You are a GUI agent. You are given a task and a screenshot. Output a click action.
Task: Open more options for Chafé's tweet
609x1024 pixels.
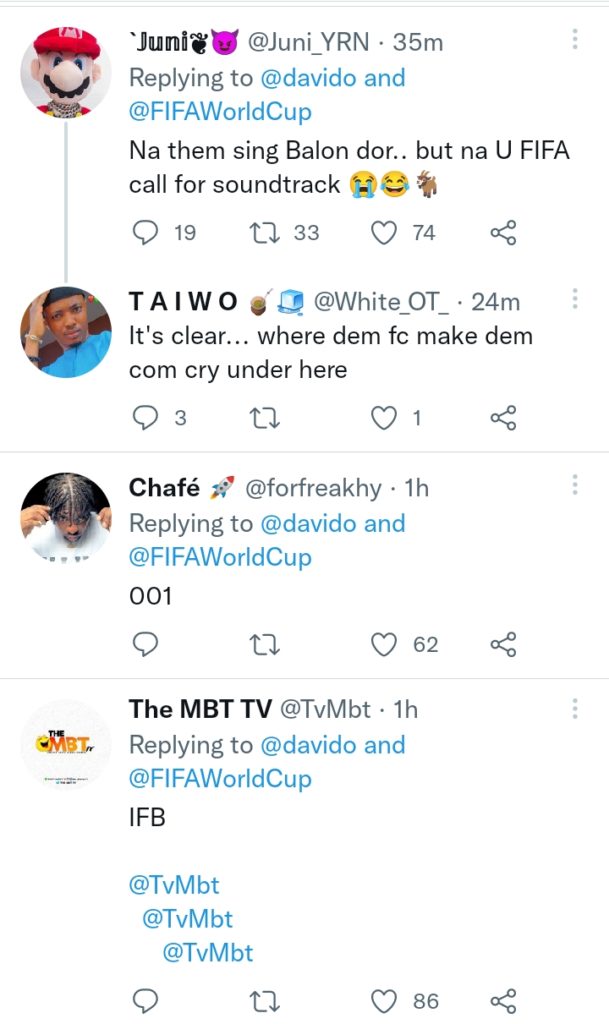pyautogui.click(x=575, y=485)
